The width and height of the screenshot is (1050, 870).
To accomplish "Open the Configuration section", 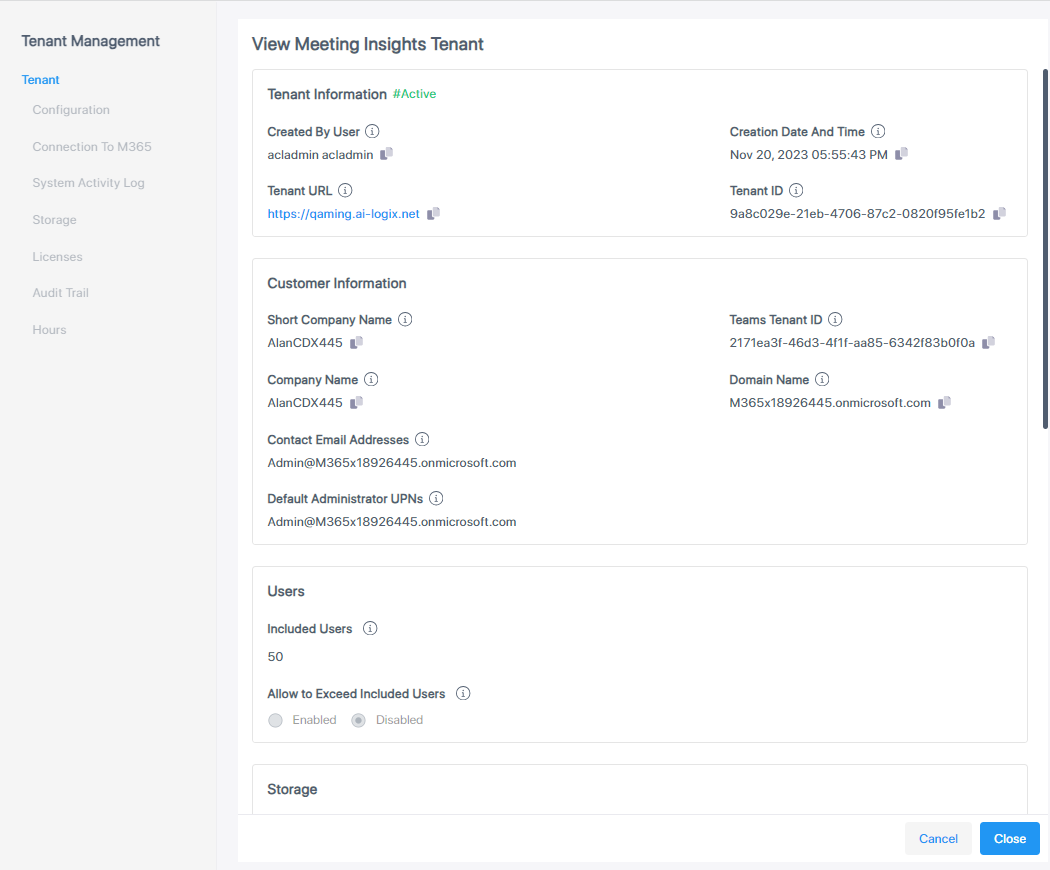I will (x=71, y=110).
